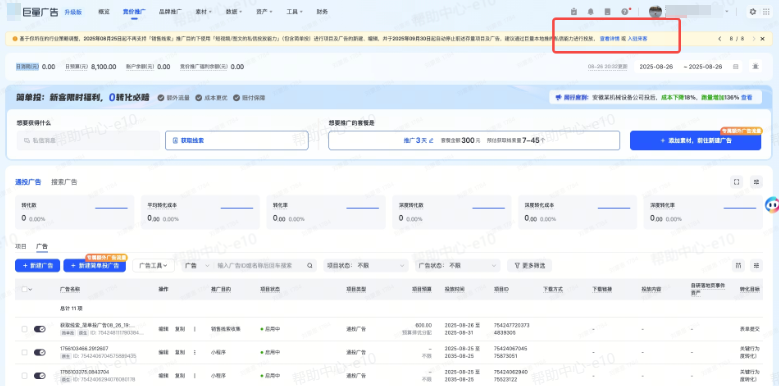The image size is (779, 386).
Task: Tick checkbox for ad 1756103466
Action: click(x=24, y=352)
